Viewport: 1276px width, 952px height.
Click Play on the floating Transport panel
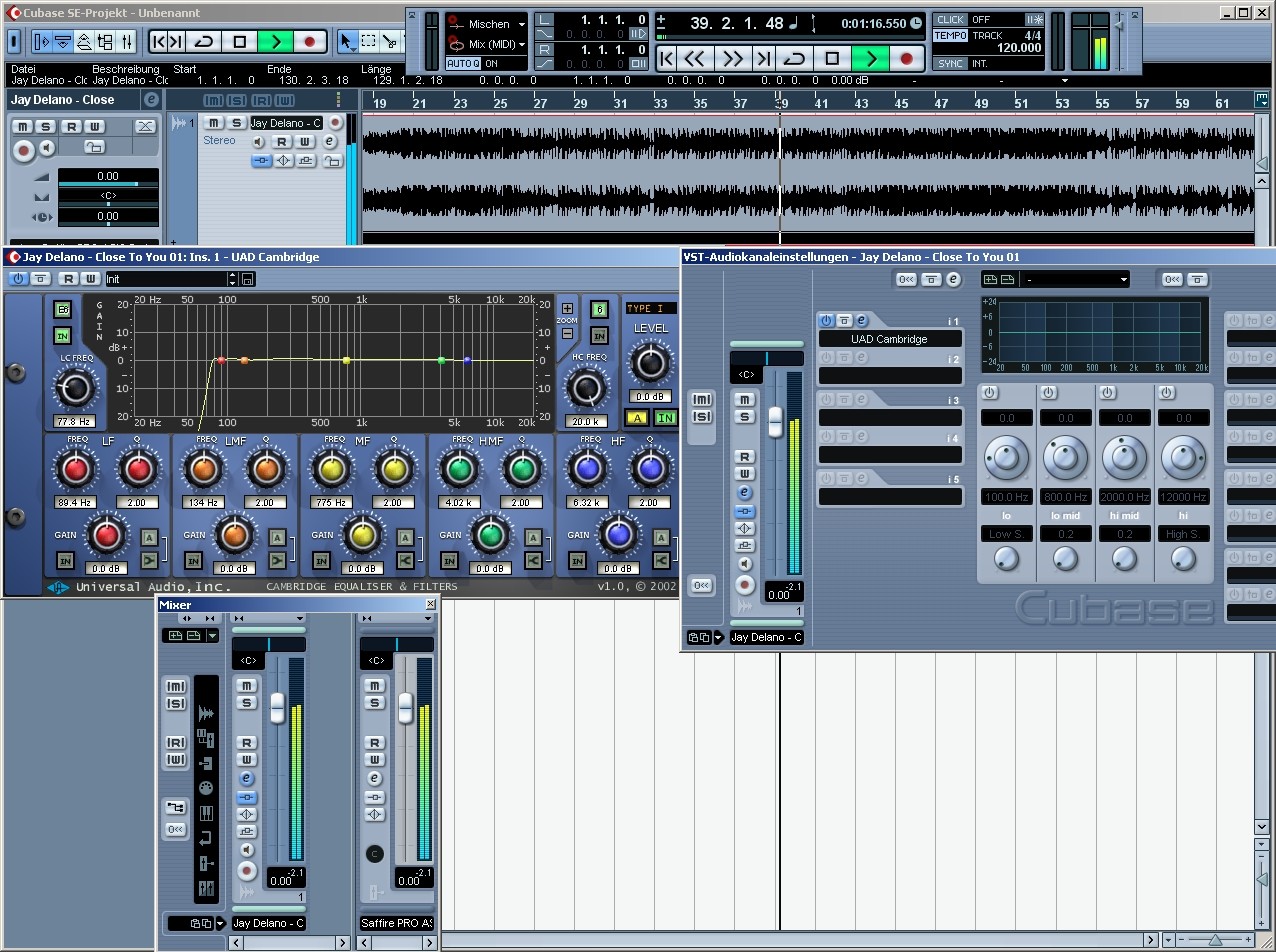871,59
